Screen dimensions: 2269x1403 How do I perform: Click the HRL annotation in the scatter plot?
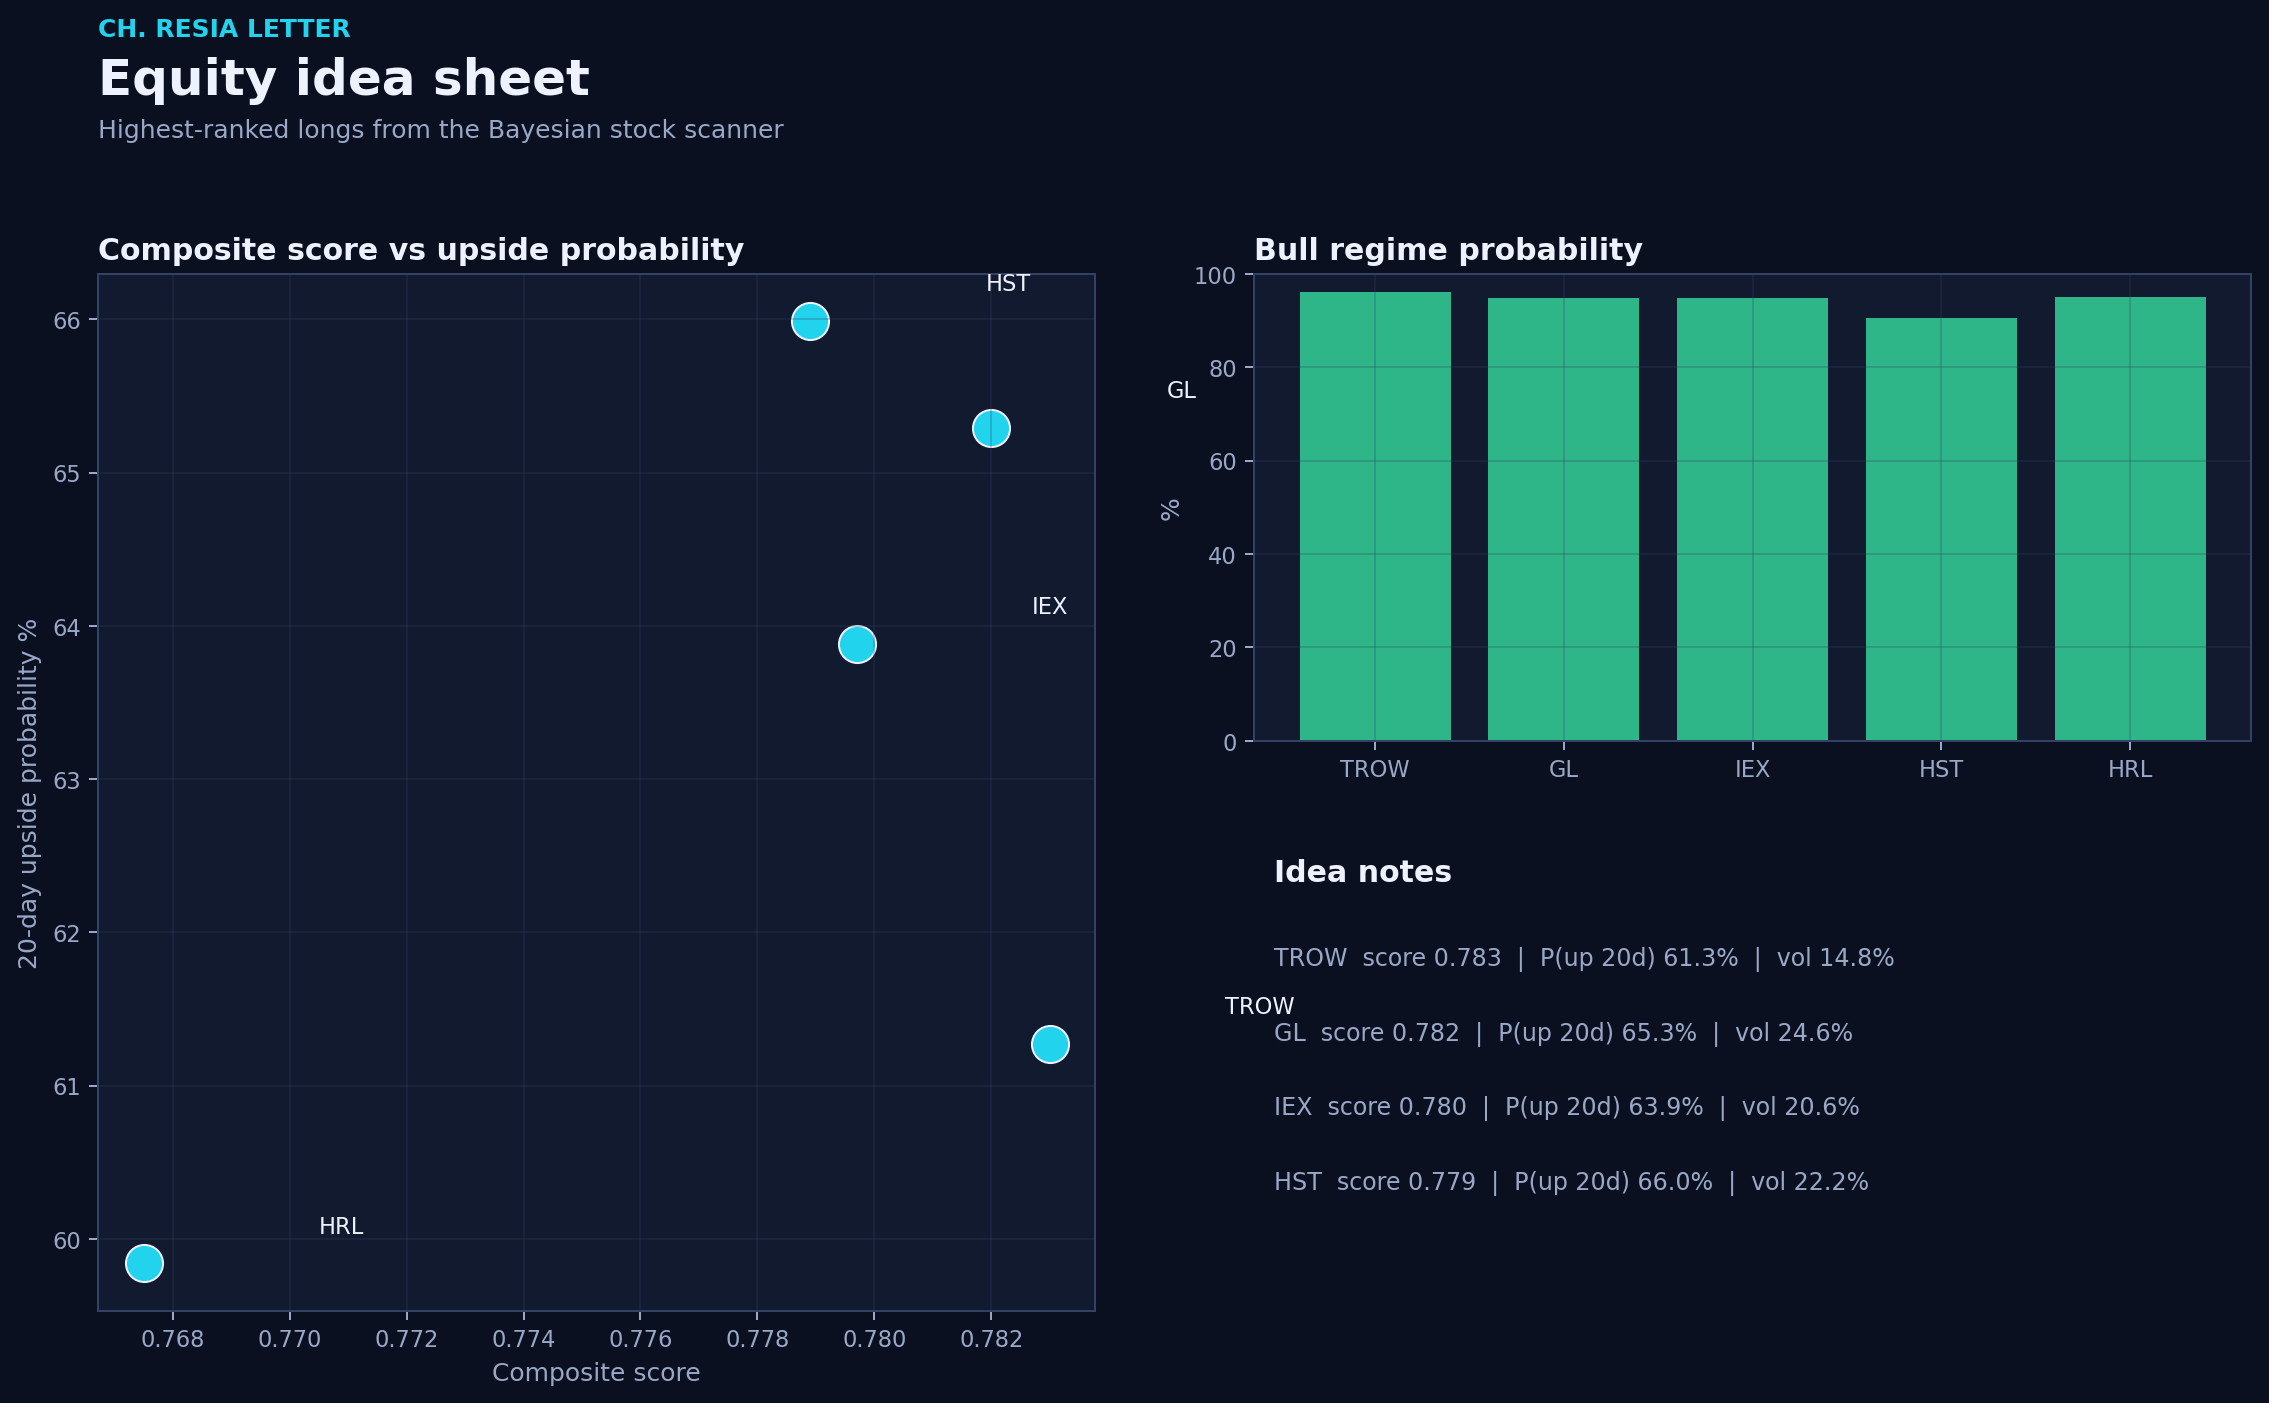coord(341,1227)
